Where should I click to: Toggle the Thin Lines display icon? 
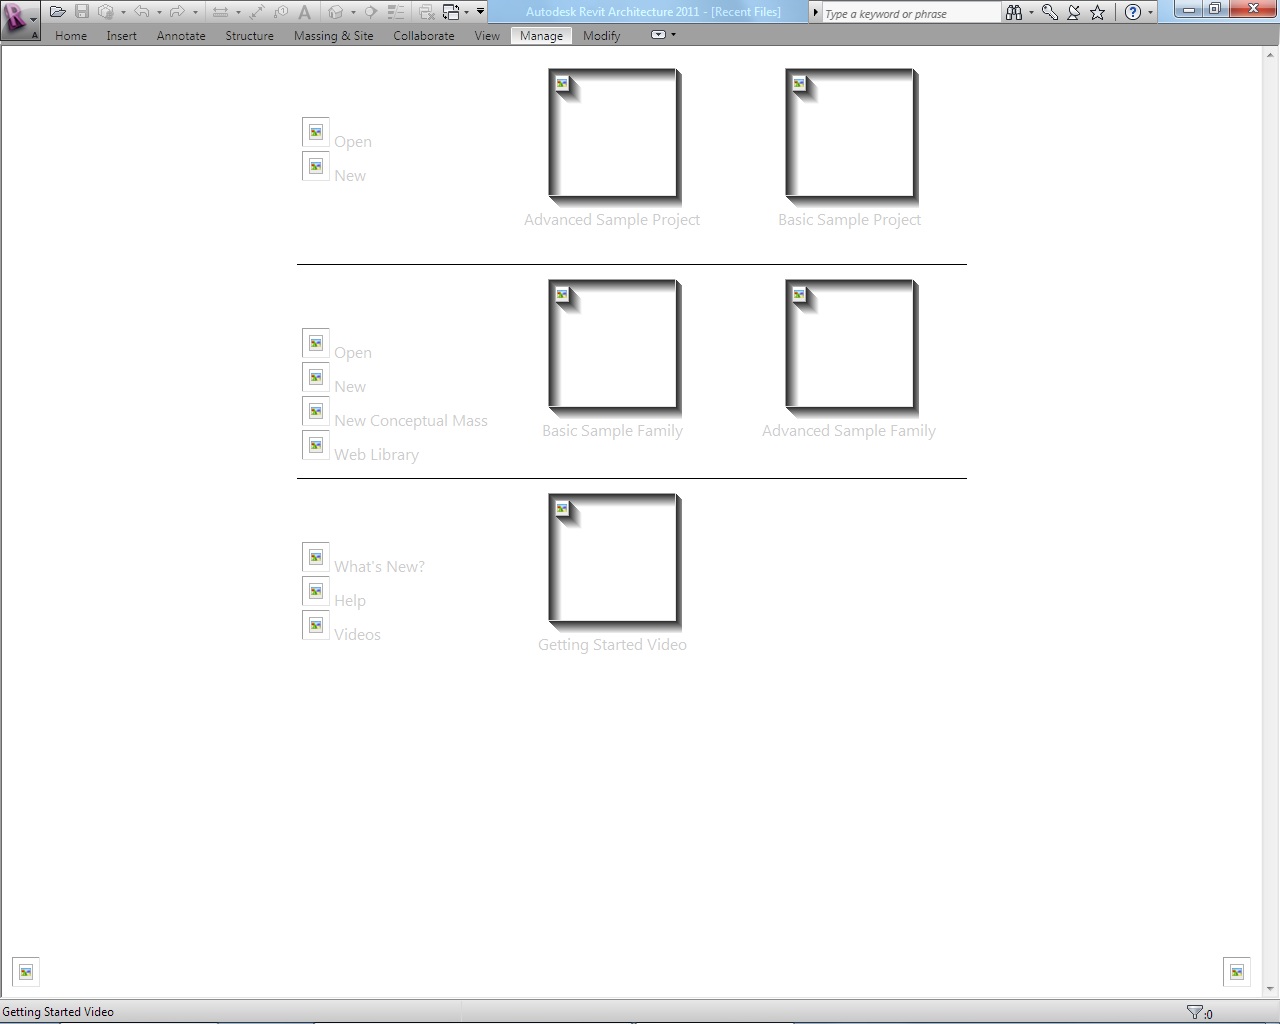tap(396, 12)
